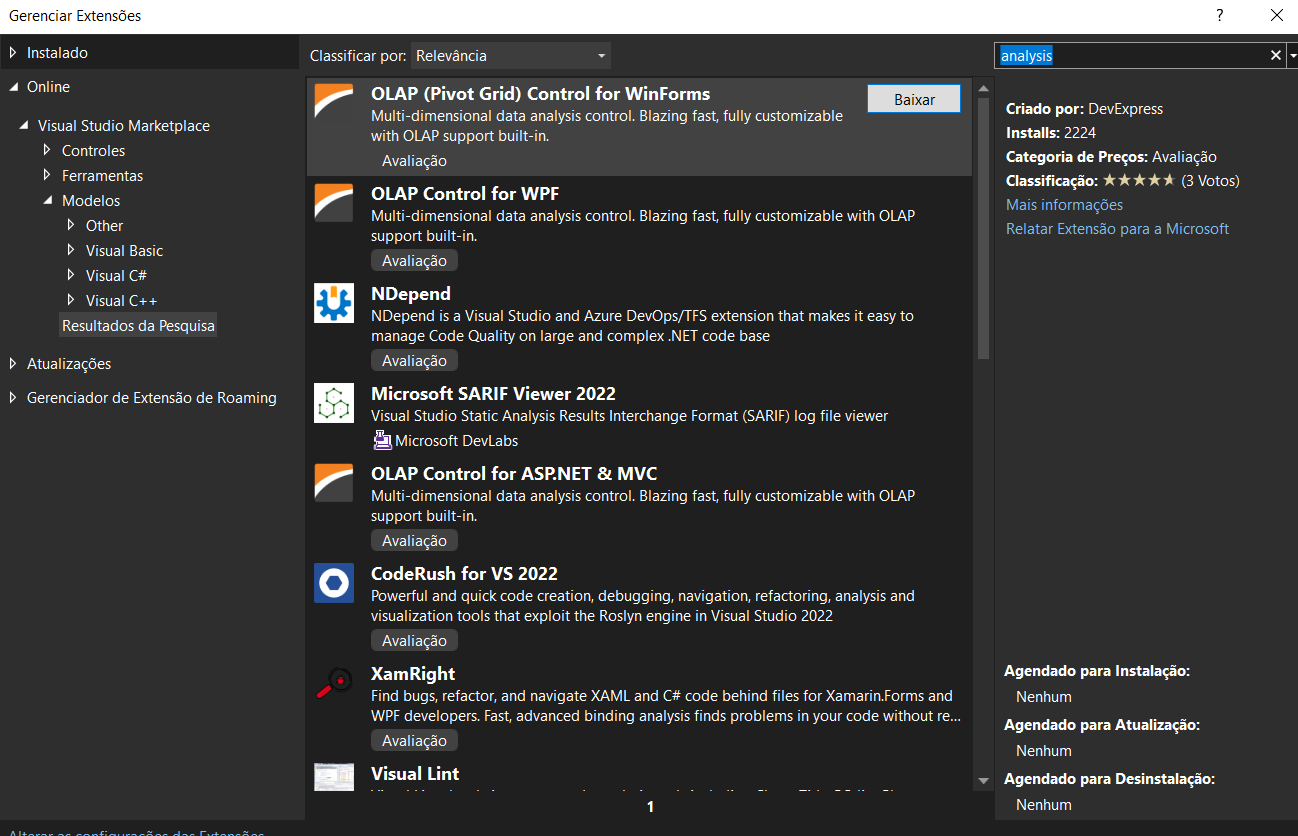
Task: Expand the Instalado node
Action: [x=13, y=53]
